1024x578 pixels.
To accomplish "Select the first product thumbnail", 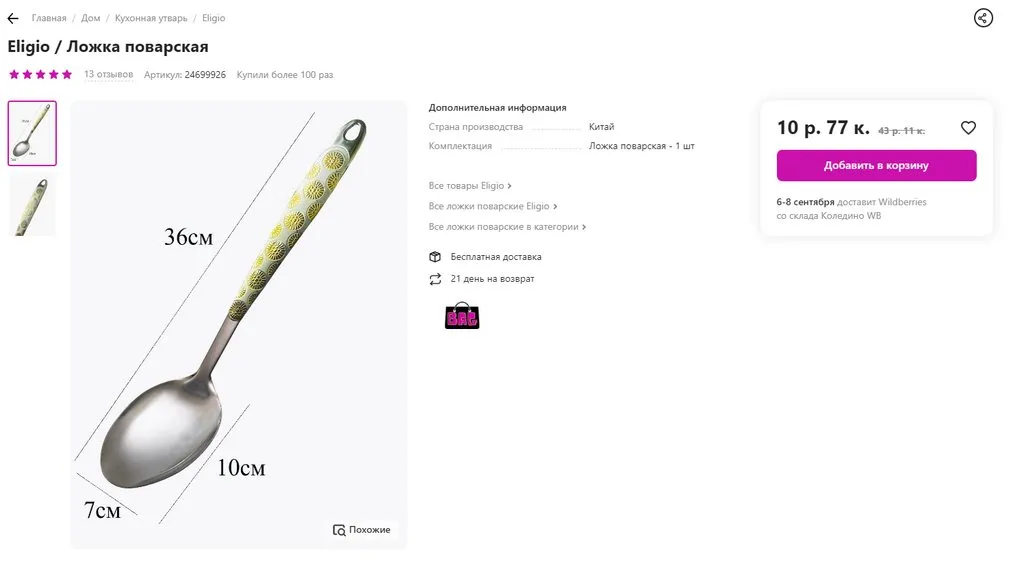I will point(33,133).
